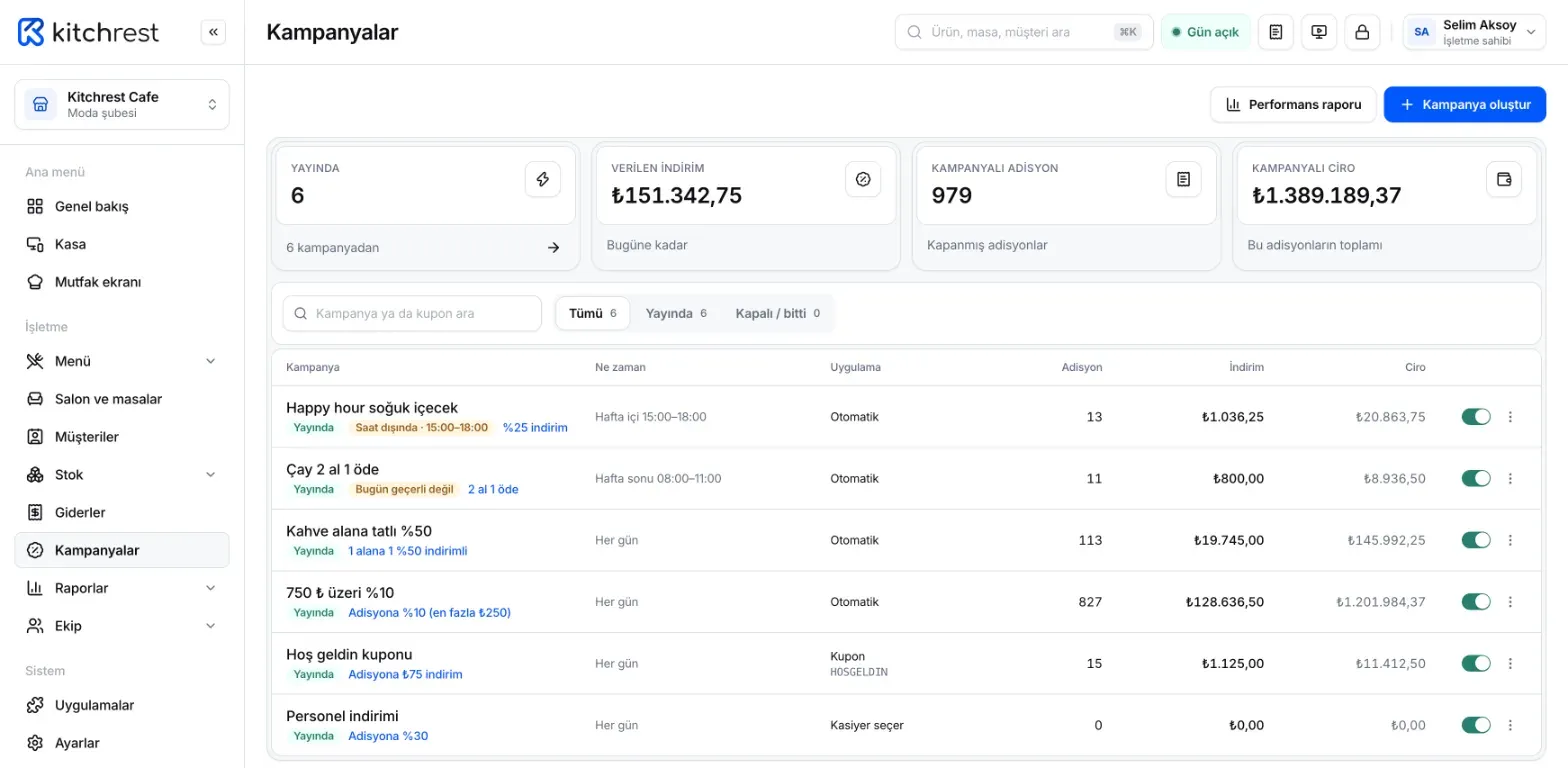This screenshot has height=768, width=1568.
Task: Select the Tümü filter tab
Action: pos(593,313)
